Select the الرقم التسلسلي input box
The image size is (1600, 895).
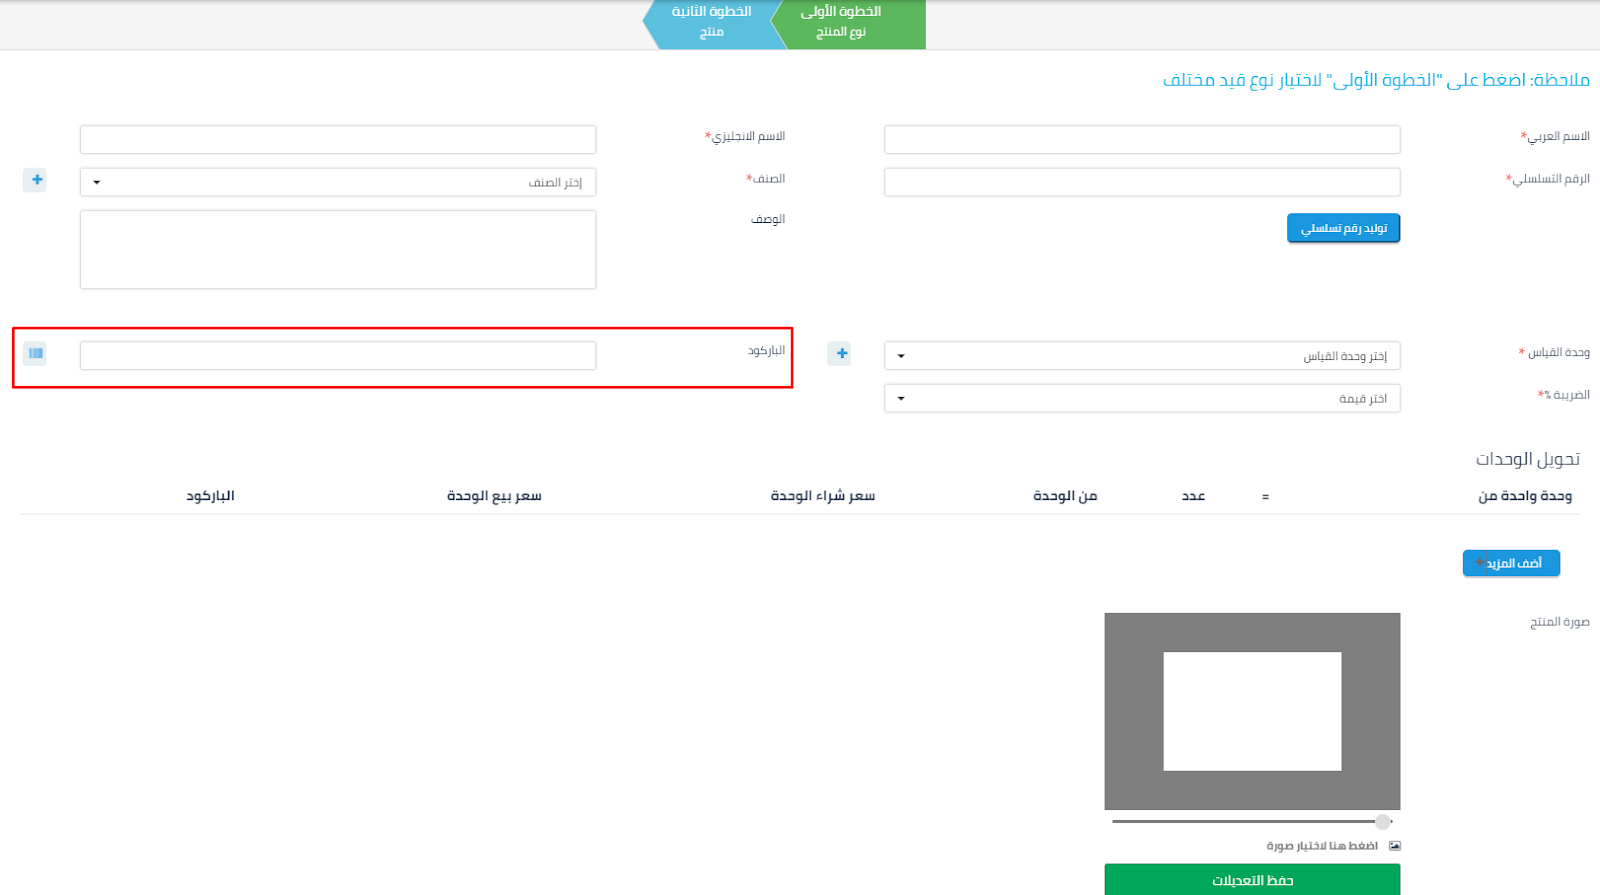[1142, 182]
